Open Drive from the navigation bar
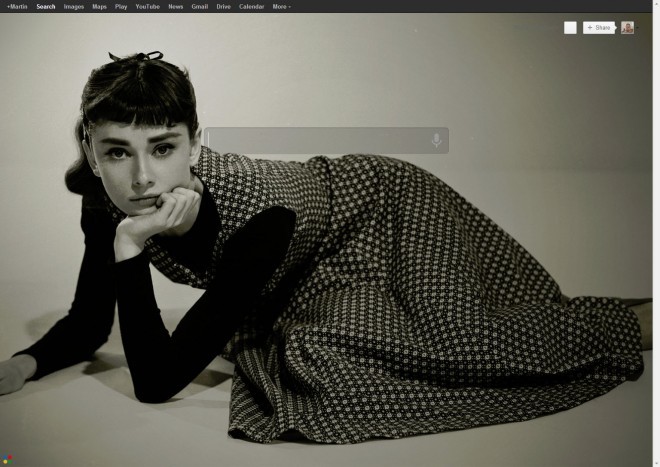 (224, 7)
